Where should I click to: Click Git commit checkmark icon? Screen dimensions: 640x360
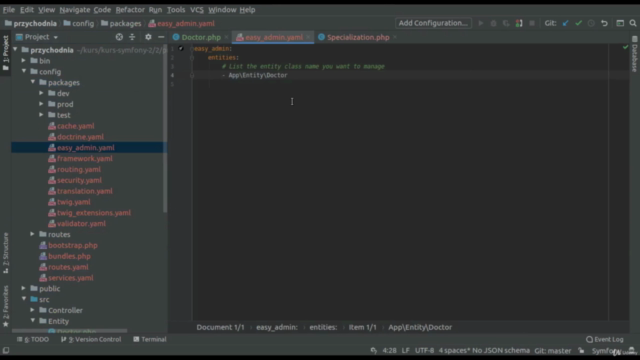tap(578, 23)
